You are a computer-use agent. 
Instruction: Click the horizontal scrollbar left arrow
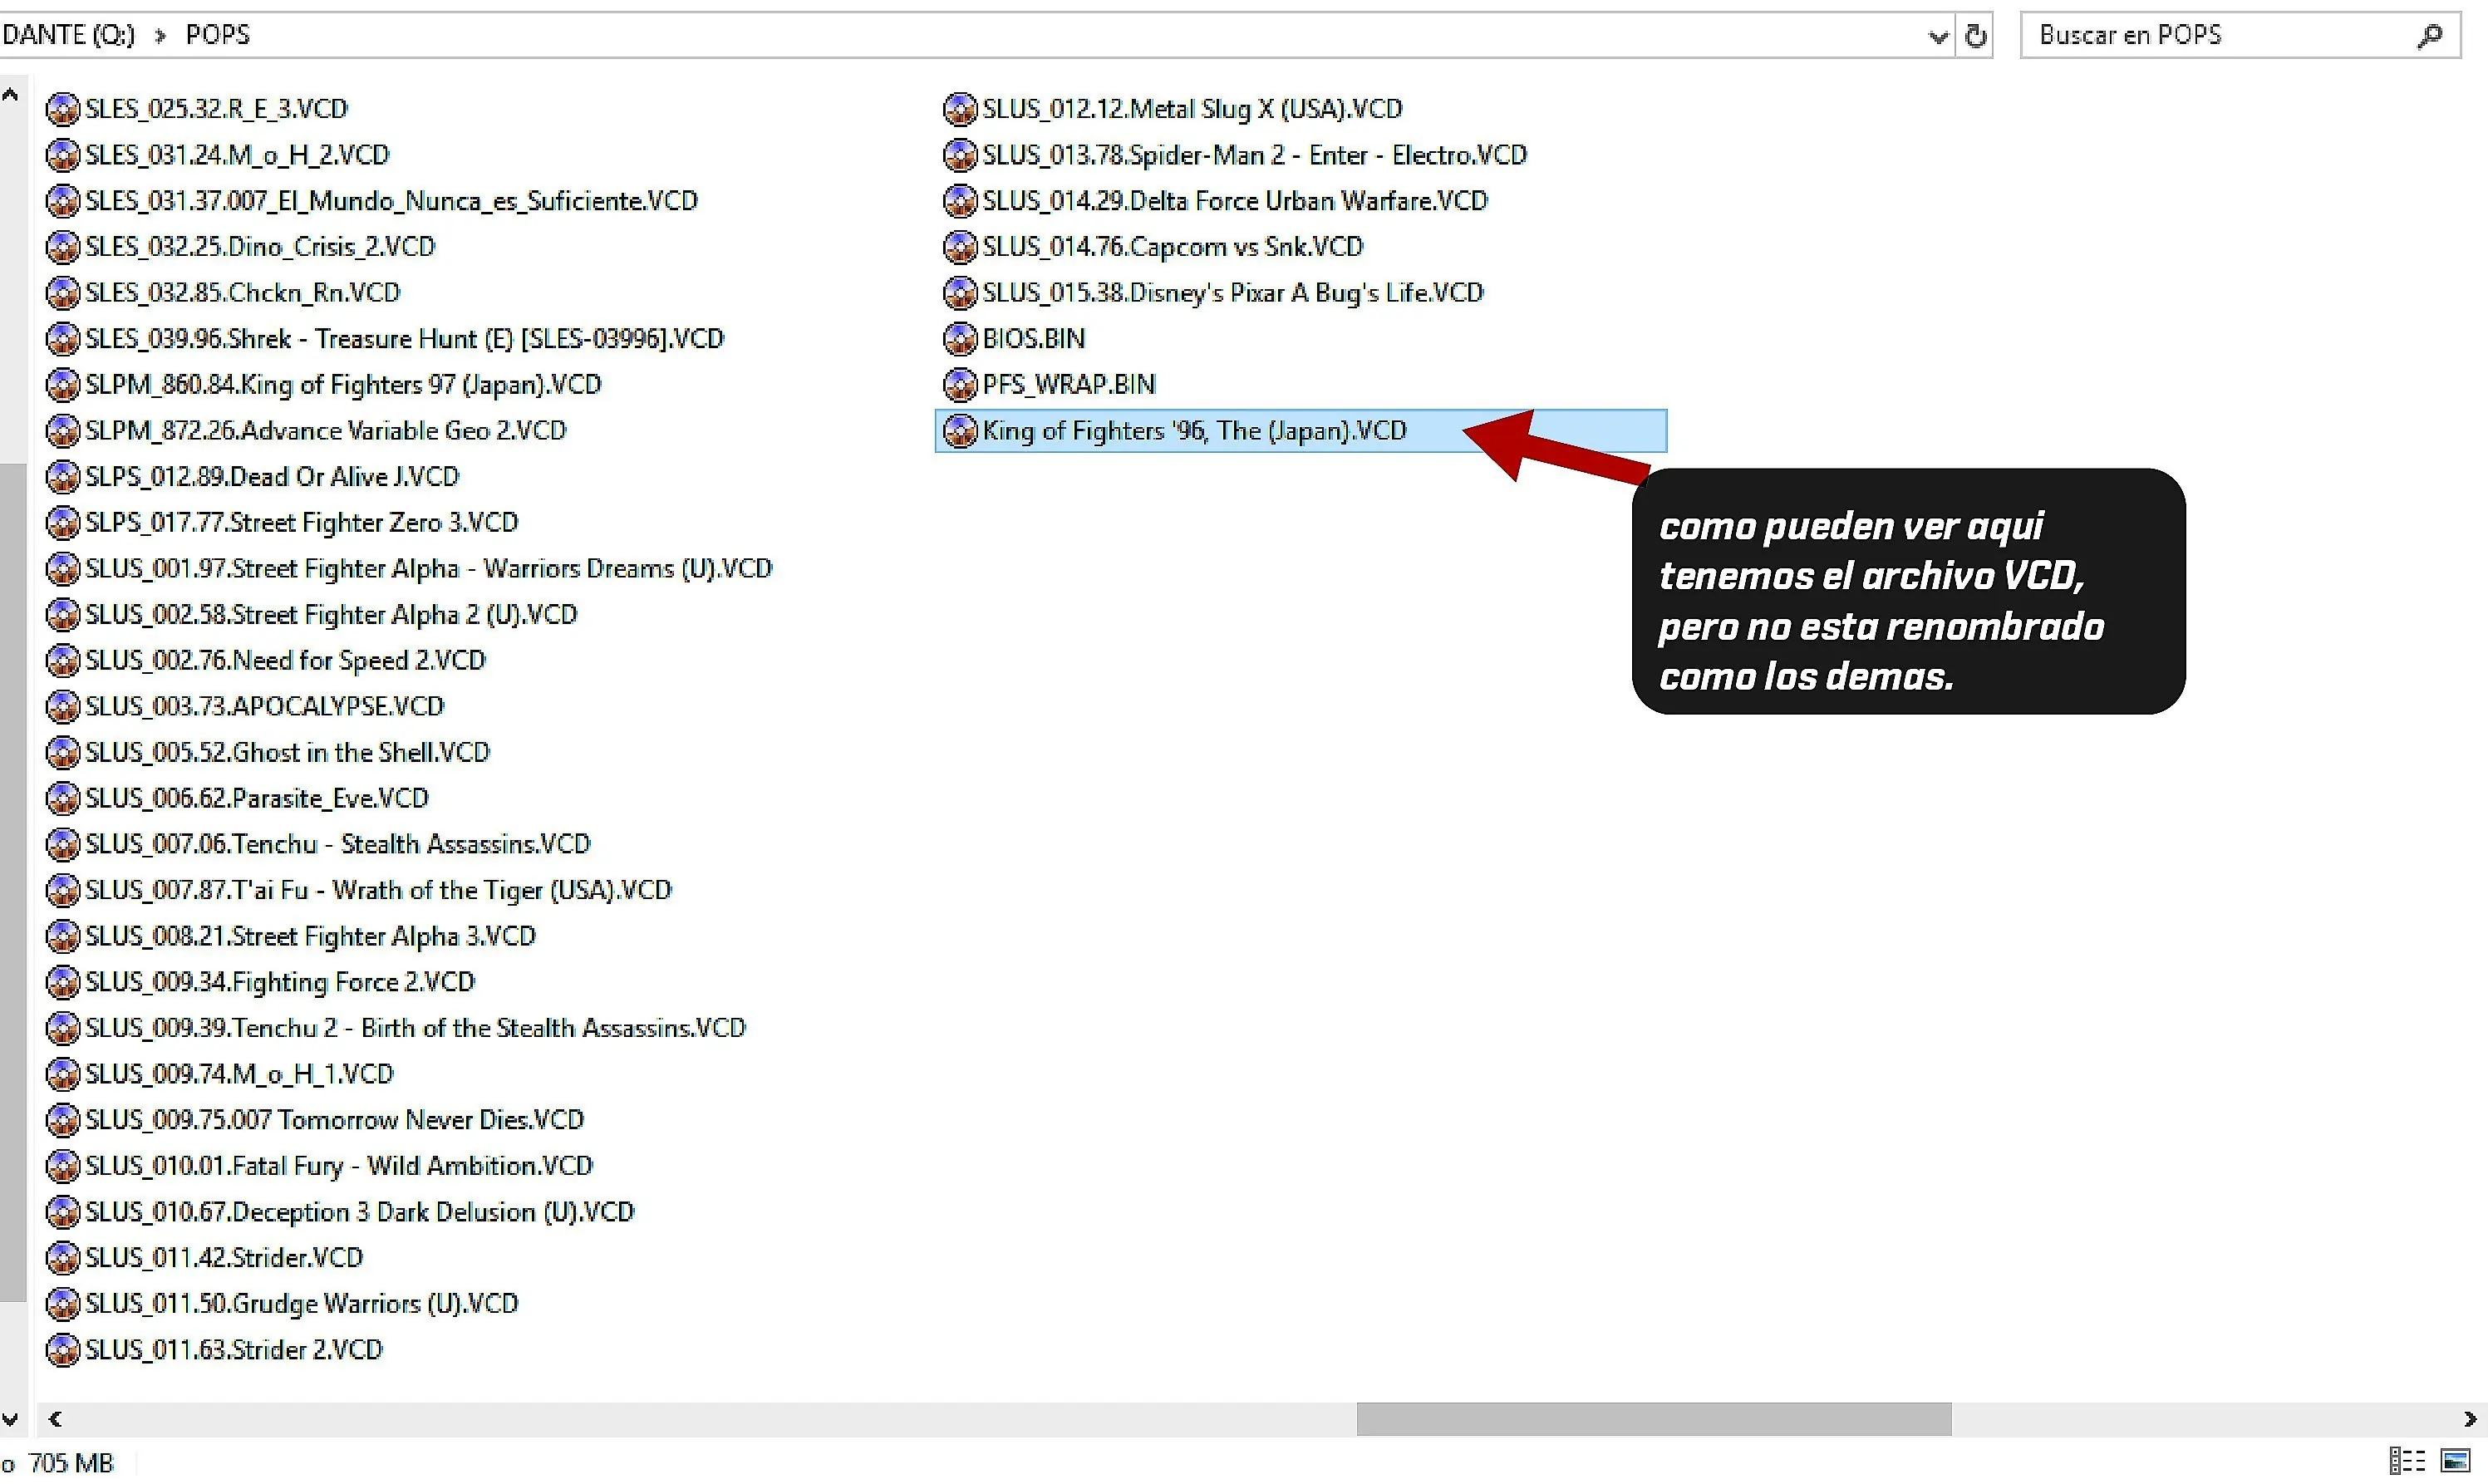pyautogui.click(x=55, y=1418)
